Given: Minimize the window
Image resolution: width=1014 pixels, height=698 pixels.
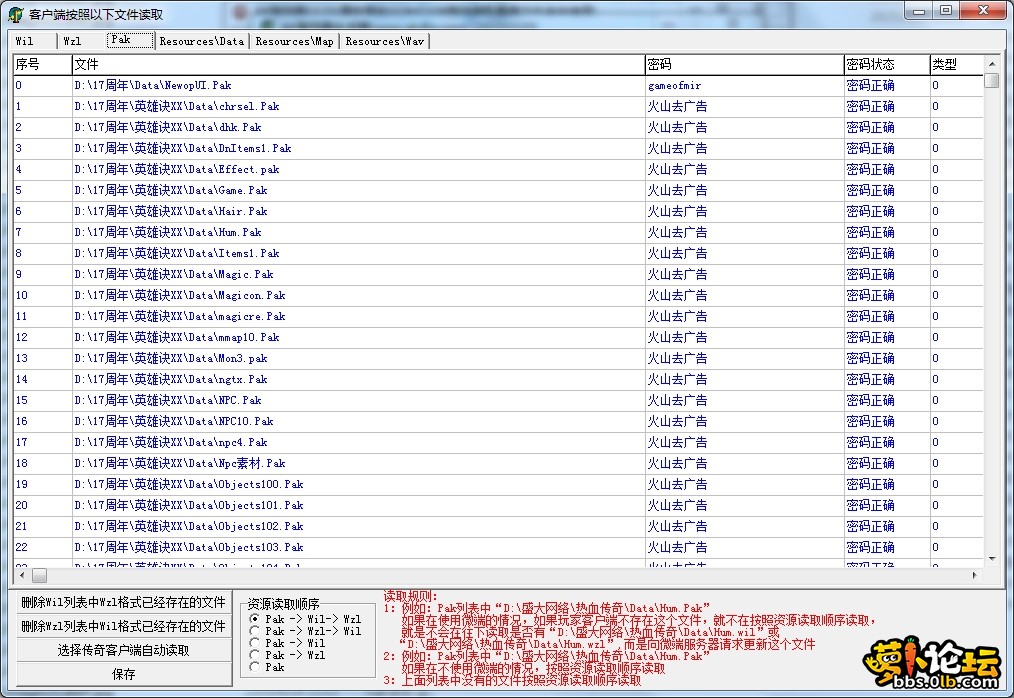Looking at the screenshot, I should 918,11.
